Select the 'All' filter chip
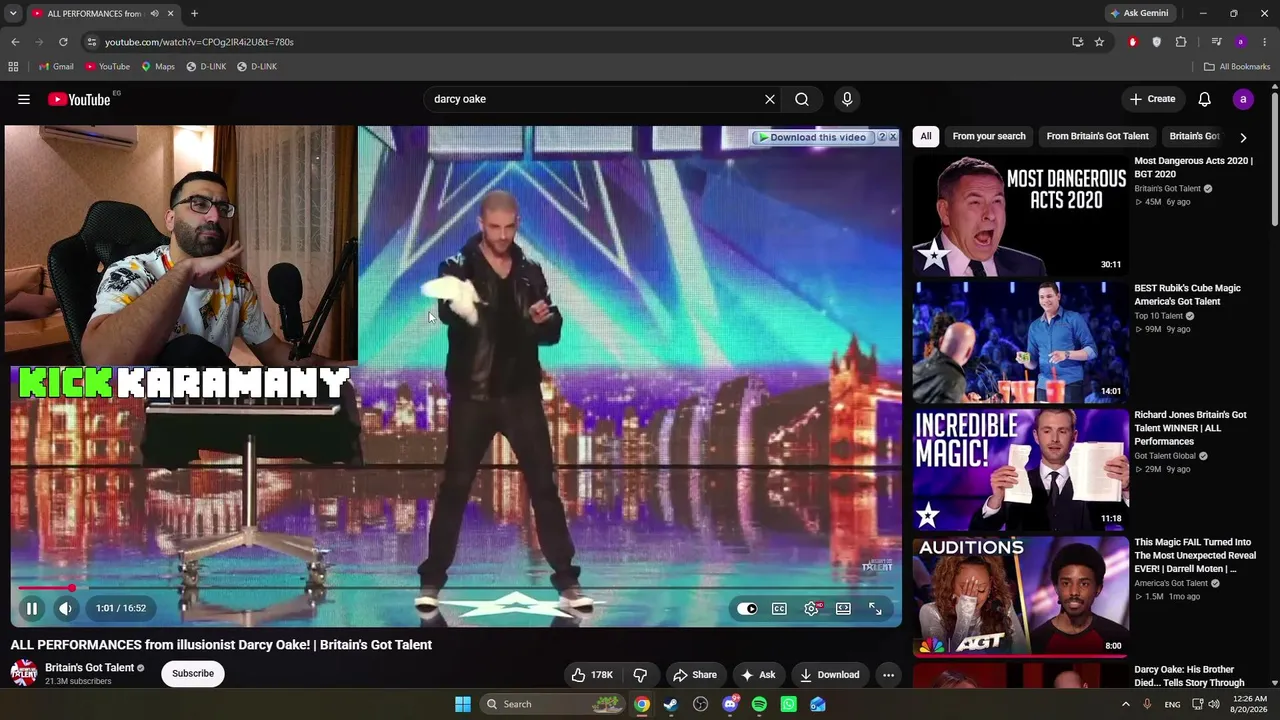The image size is (1280, 720). click(926, 136)
